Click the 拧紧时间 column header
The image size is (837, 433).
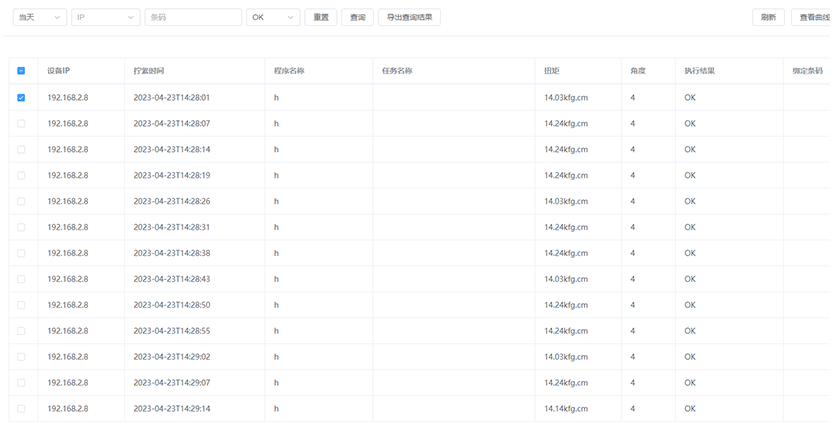[x=149, y=71]
